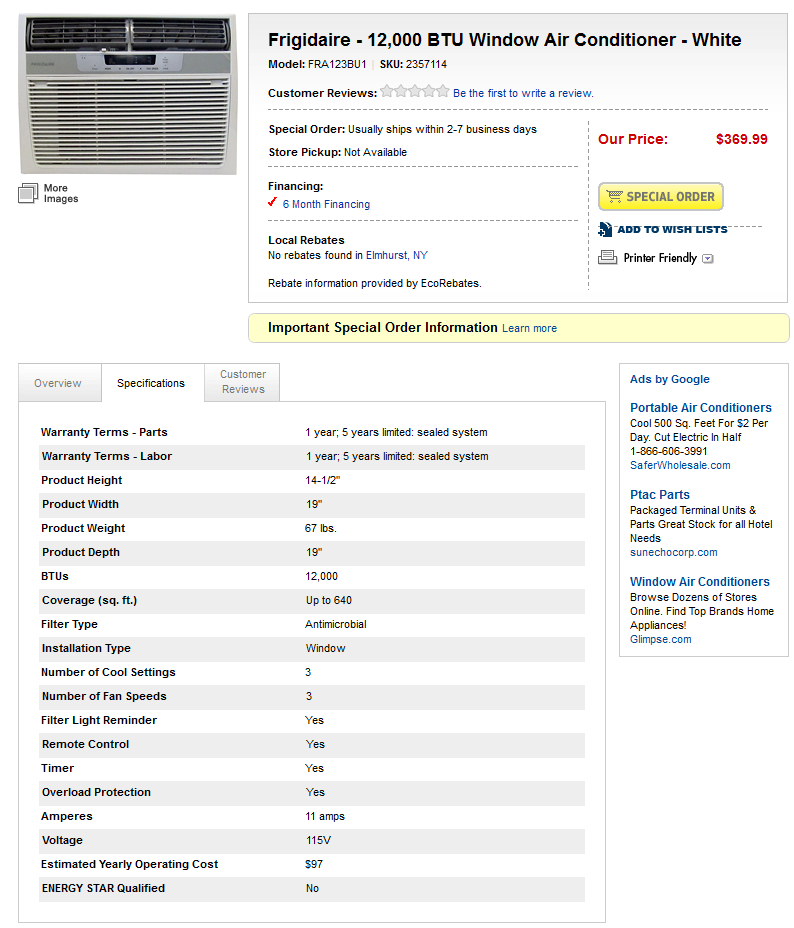Open the 6 Month Financing link
Screen dimensions: 794x928
(326, 204)
